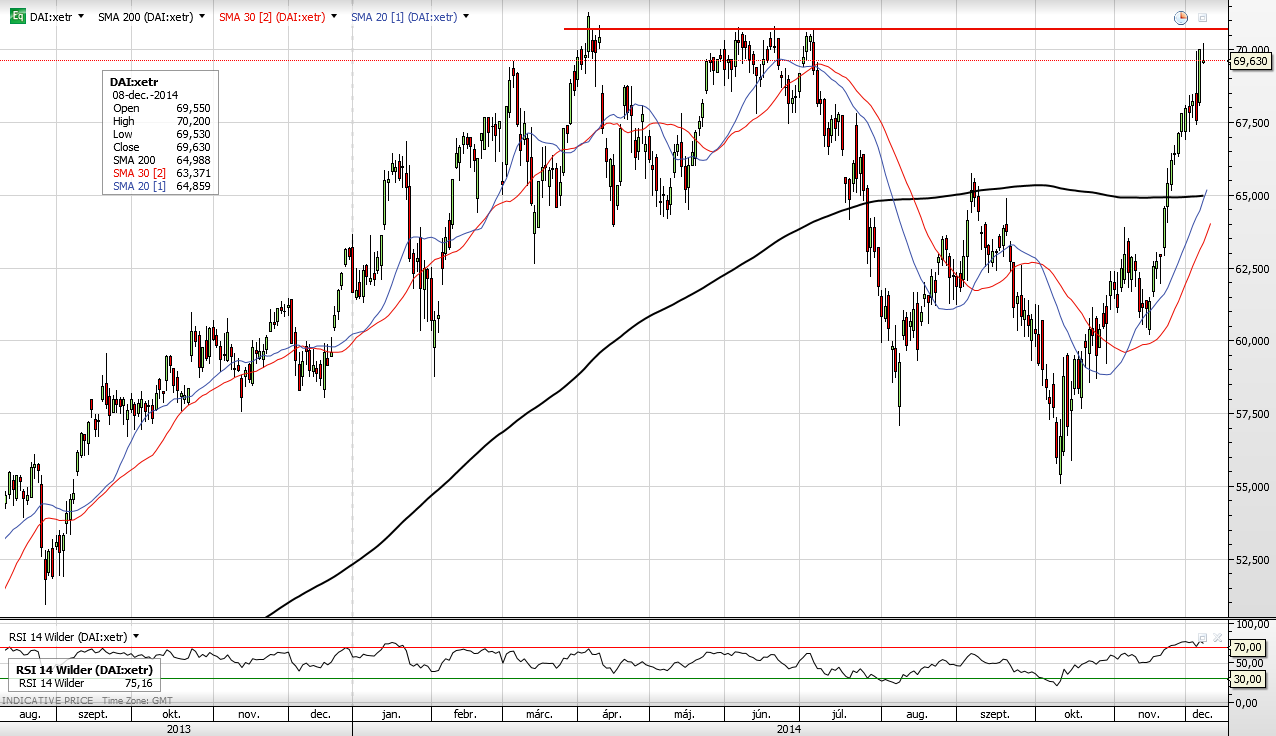Screen dimensions: 1276x736
Task: Click the 60,000 price axis label
Action: tap(1252, 341)
